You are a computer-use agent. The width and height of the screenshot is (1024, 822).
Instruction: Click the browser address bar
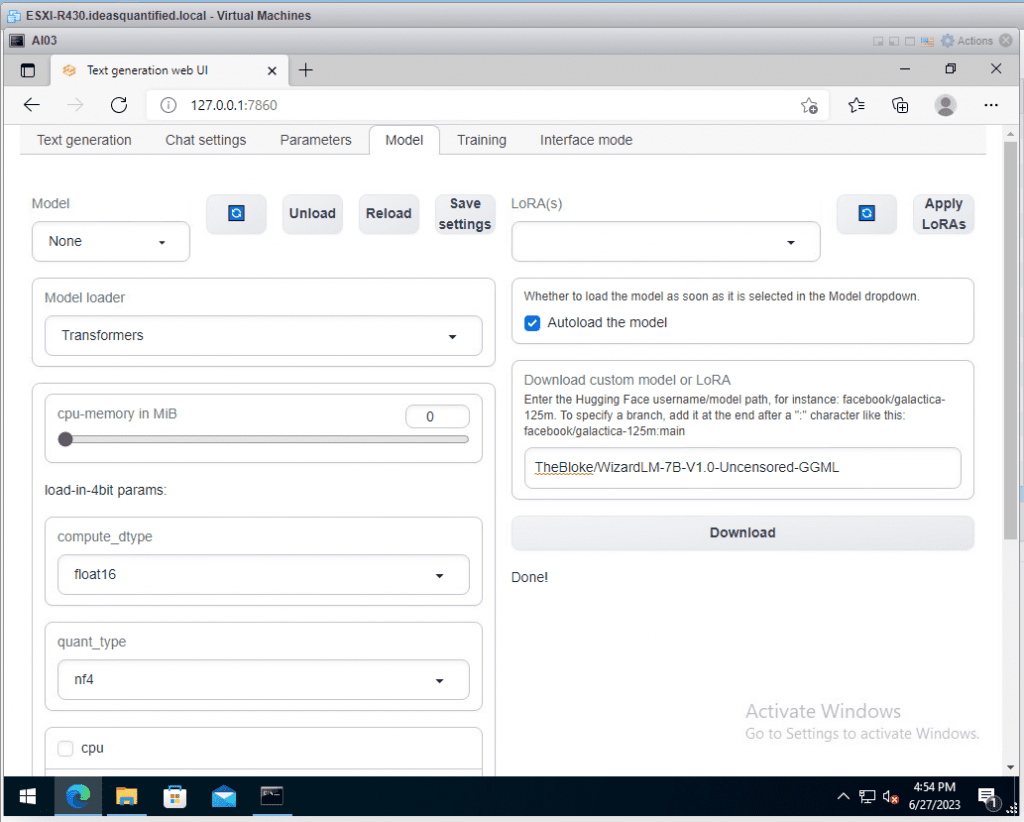pyautogui.click(x=487, y=105)
